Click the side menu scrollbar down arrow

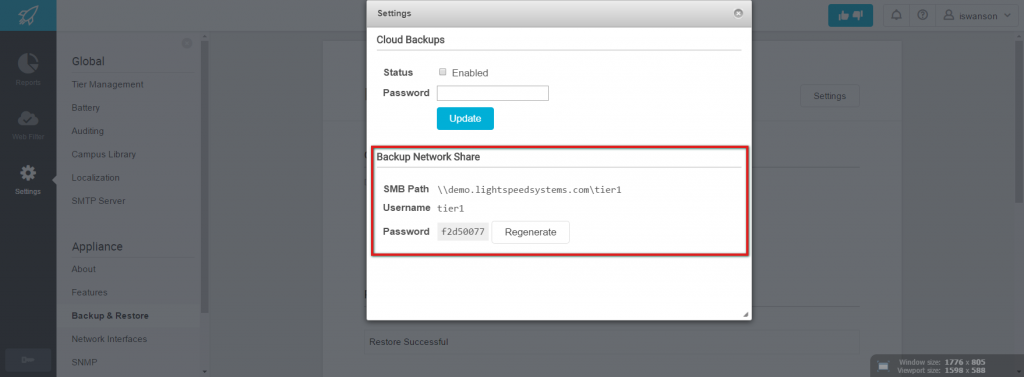coord(204,371)
